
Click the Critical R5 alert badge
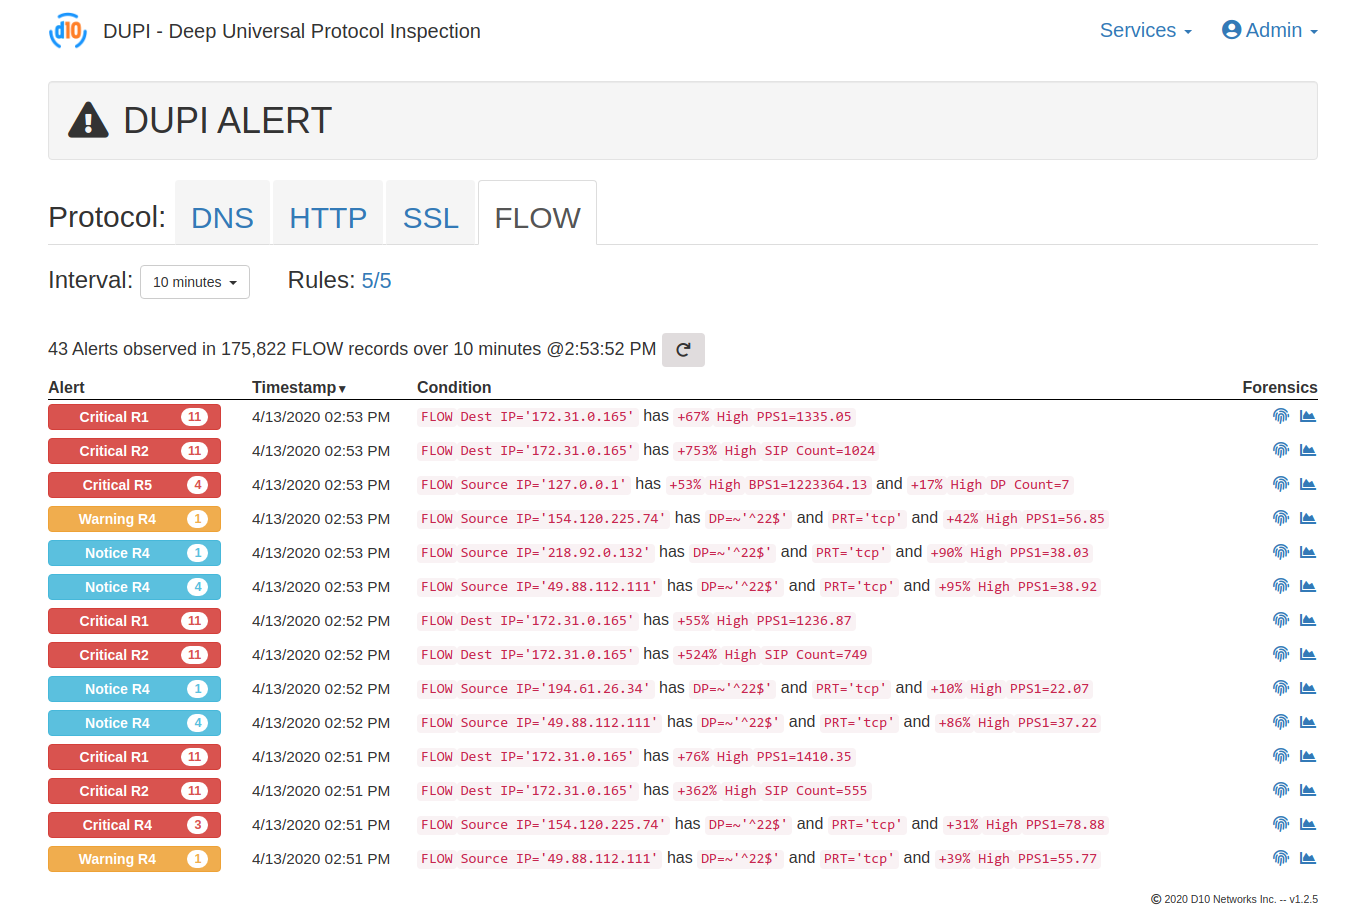pyautogui.click(x=134, y=485)
